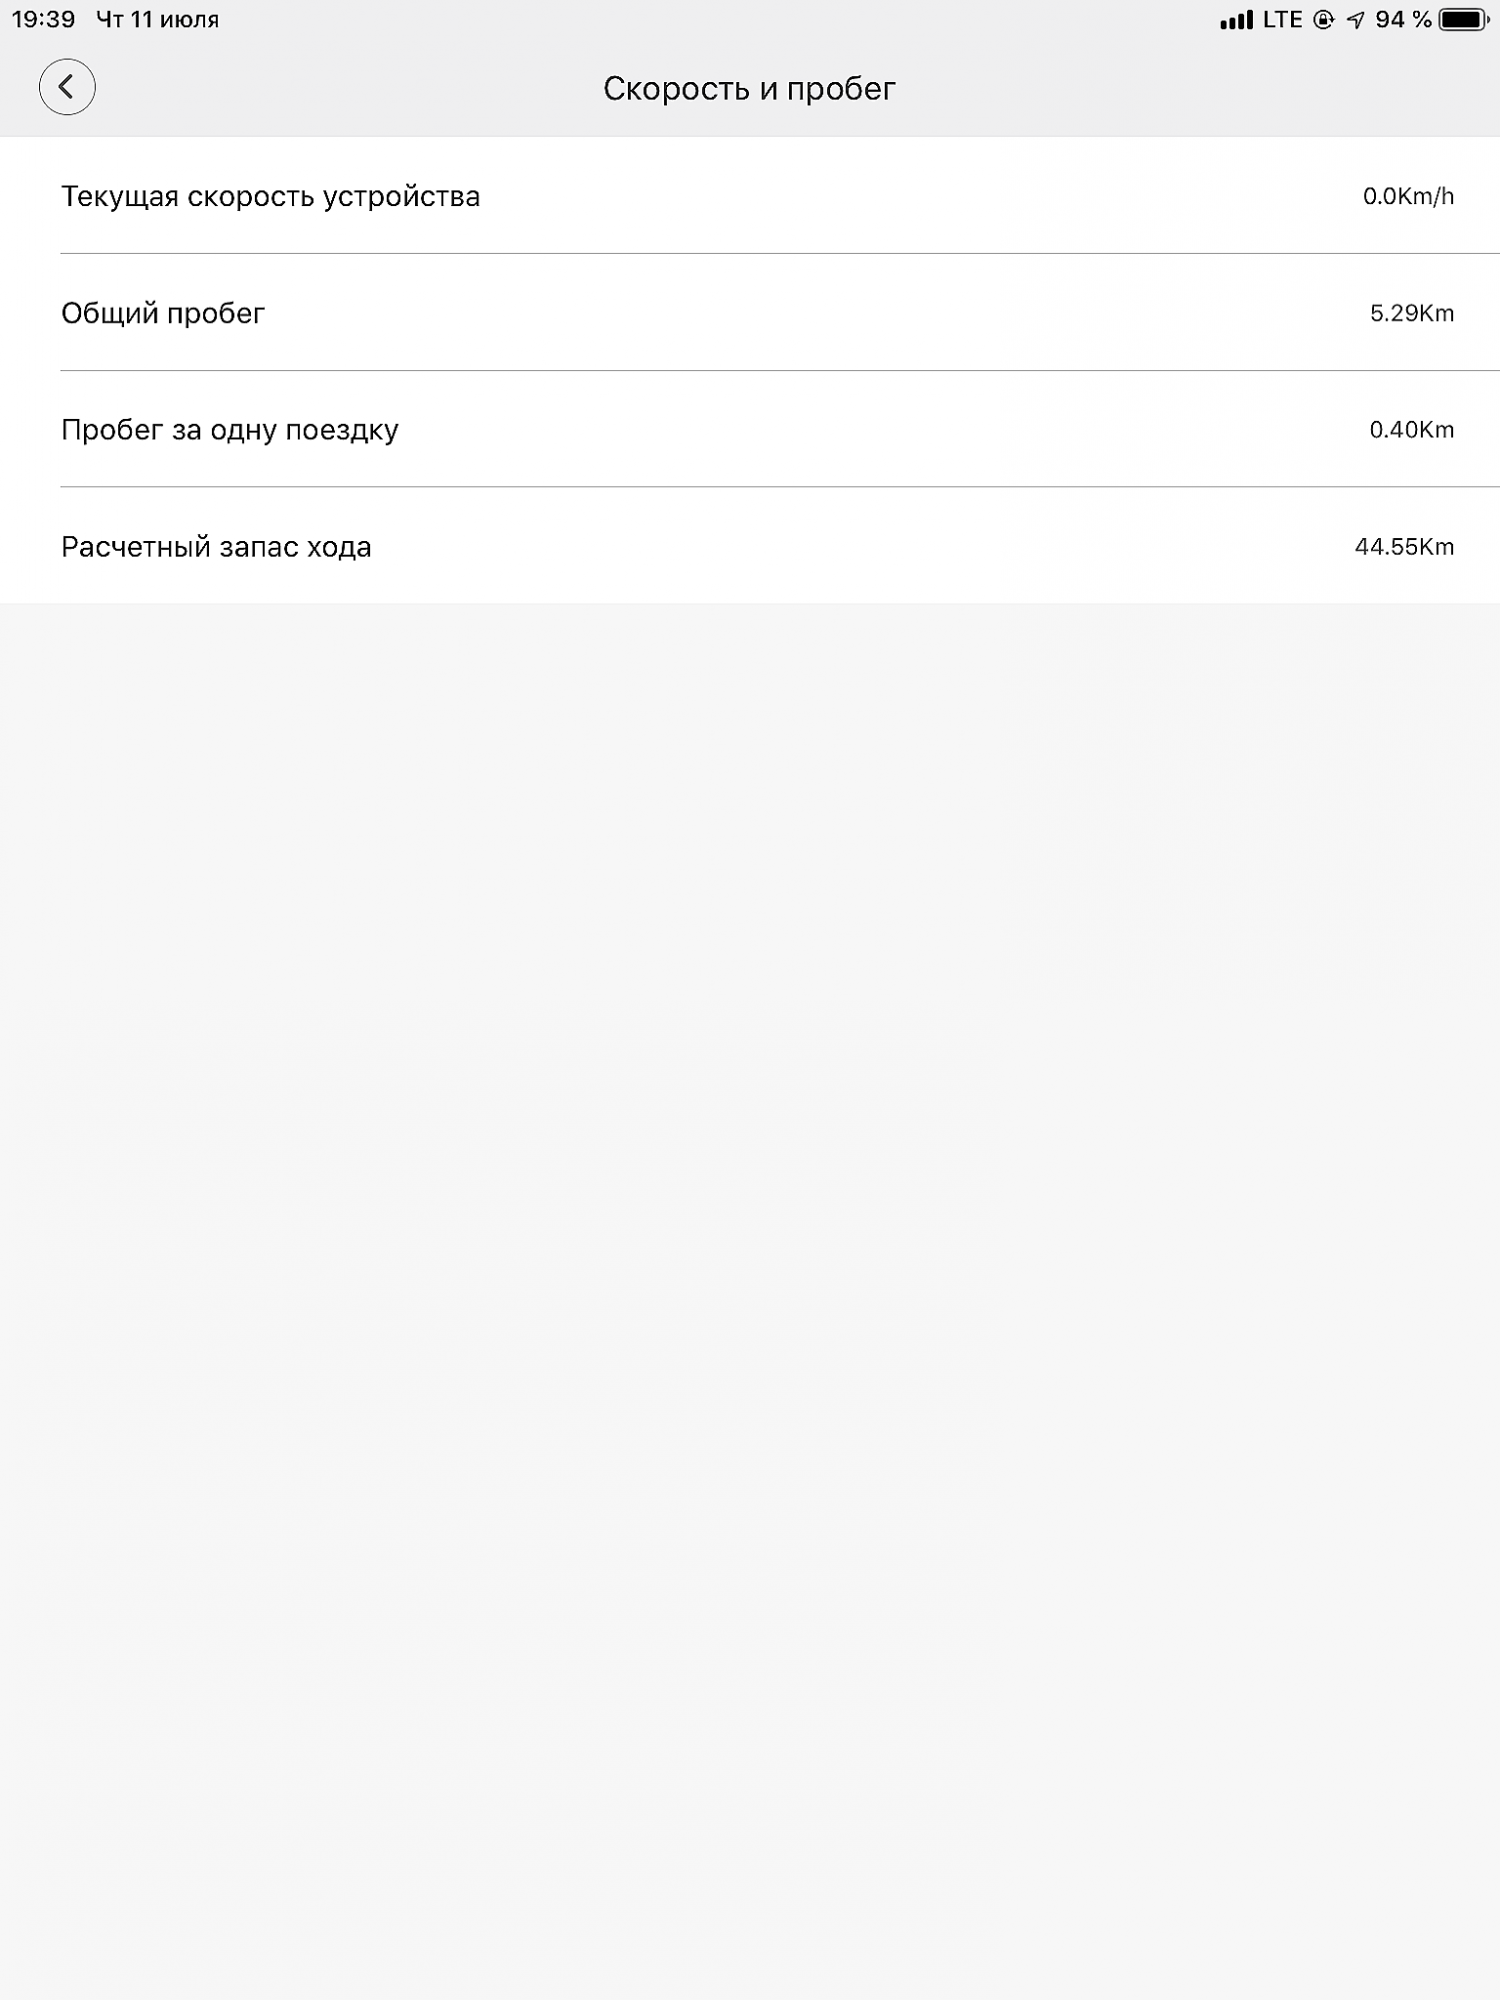Select the Расчетный запас хода row
Screen dimensions: 1500x2000
click(x=750, y=546)
